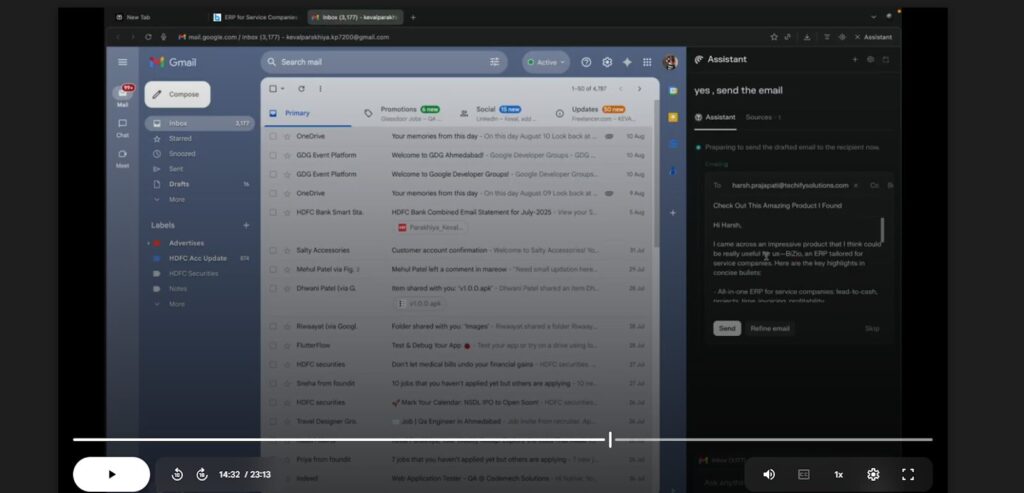Open the HDFC Acc Update label
1024x493 pixels.
point(199,258)
